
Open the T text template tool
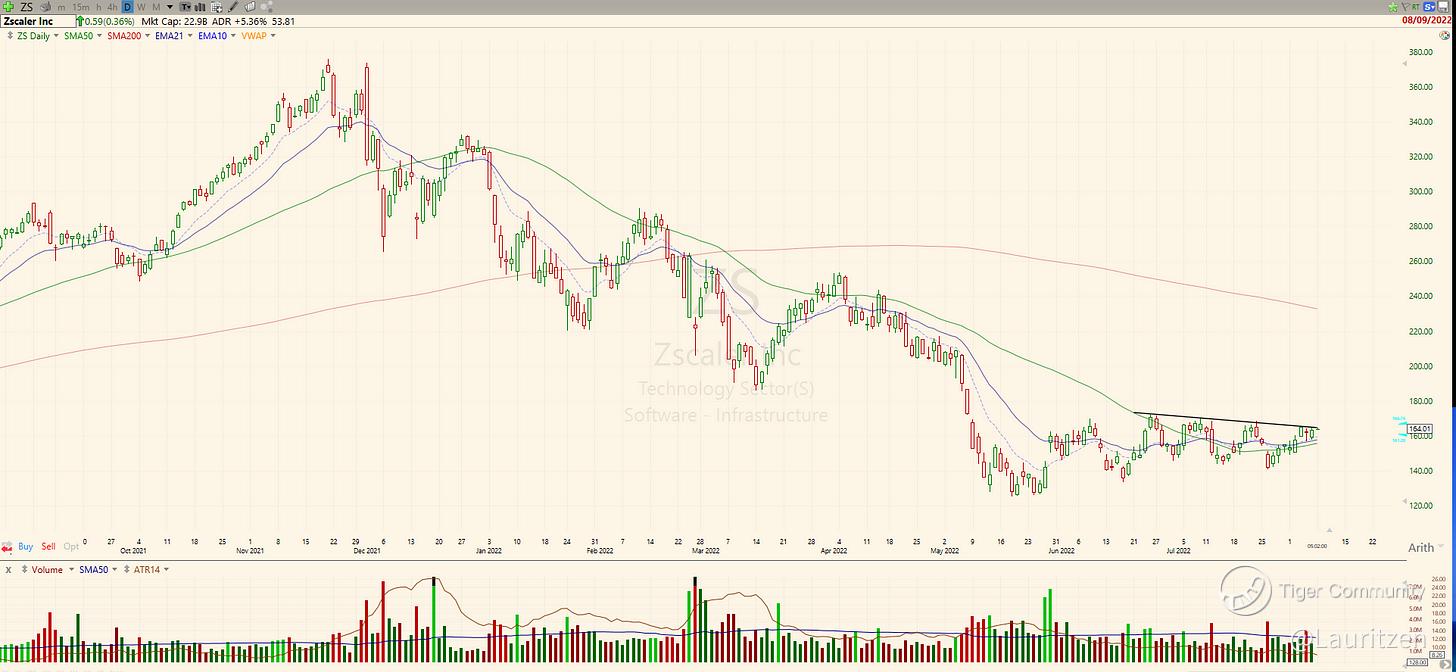[185, 7]
